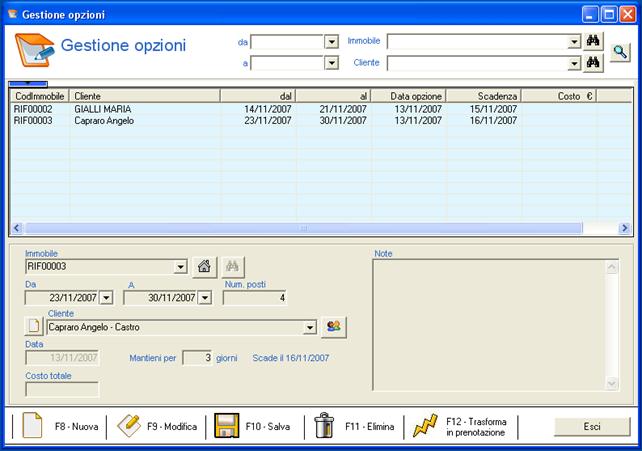642x451 pixels.
Task: Click the Costo totale field
Action: click(62, 389)
